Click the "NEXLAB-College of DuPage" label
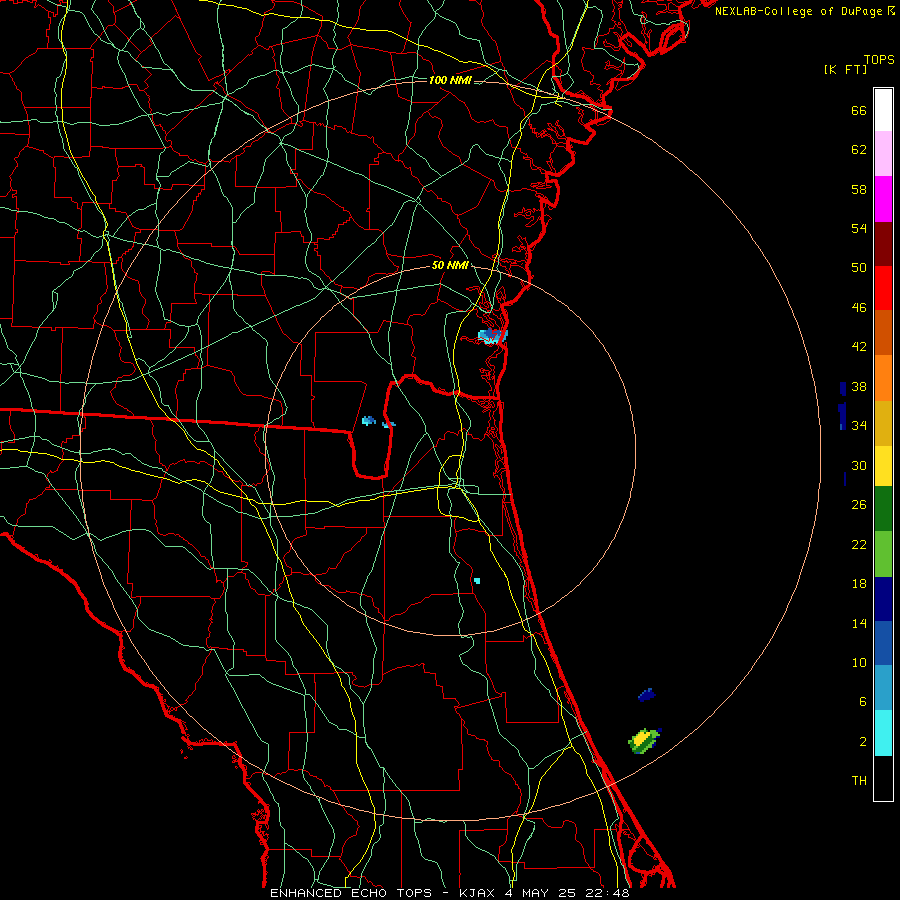This screenshot has width=900, height=900. point(800,11)
